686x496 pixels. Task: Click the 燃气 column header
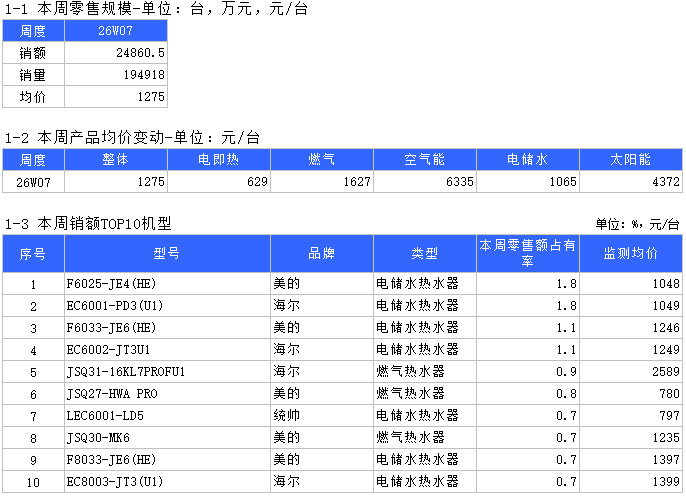point(321,160)
